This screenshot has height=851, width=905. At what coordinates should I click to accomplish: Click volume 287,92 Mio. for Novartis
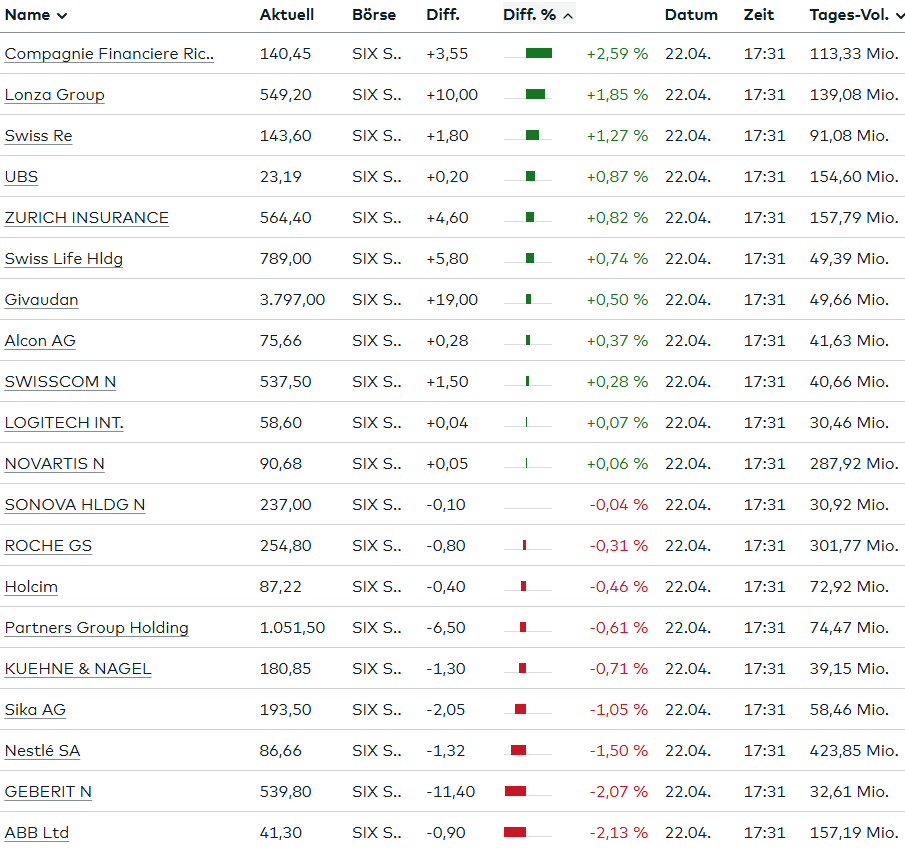(854, 464)
